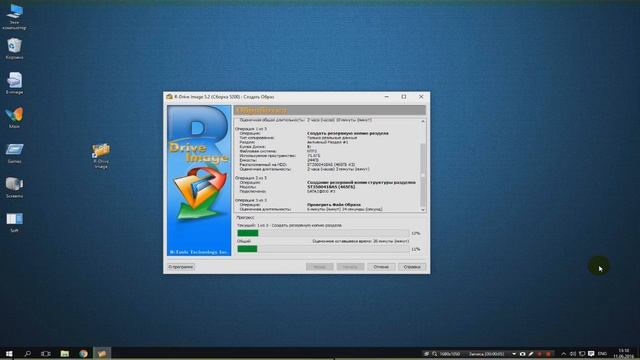Click the volume speaker tray icon
Viewport: 640px width, 360px height.
[x=573, y=354]
